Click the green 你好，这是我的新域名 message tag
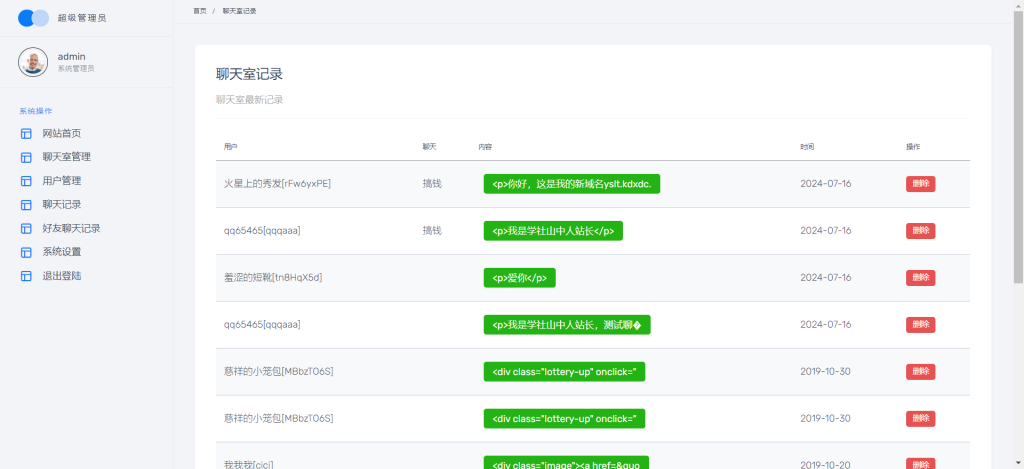 [571, 184]
